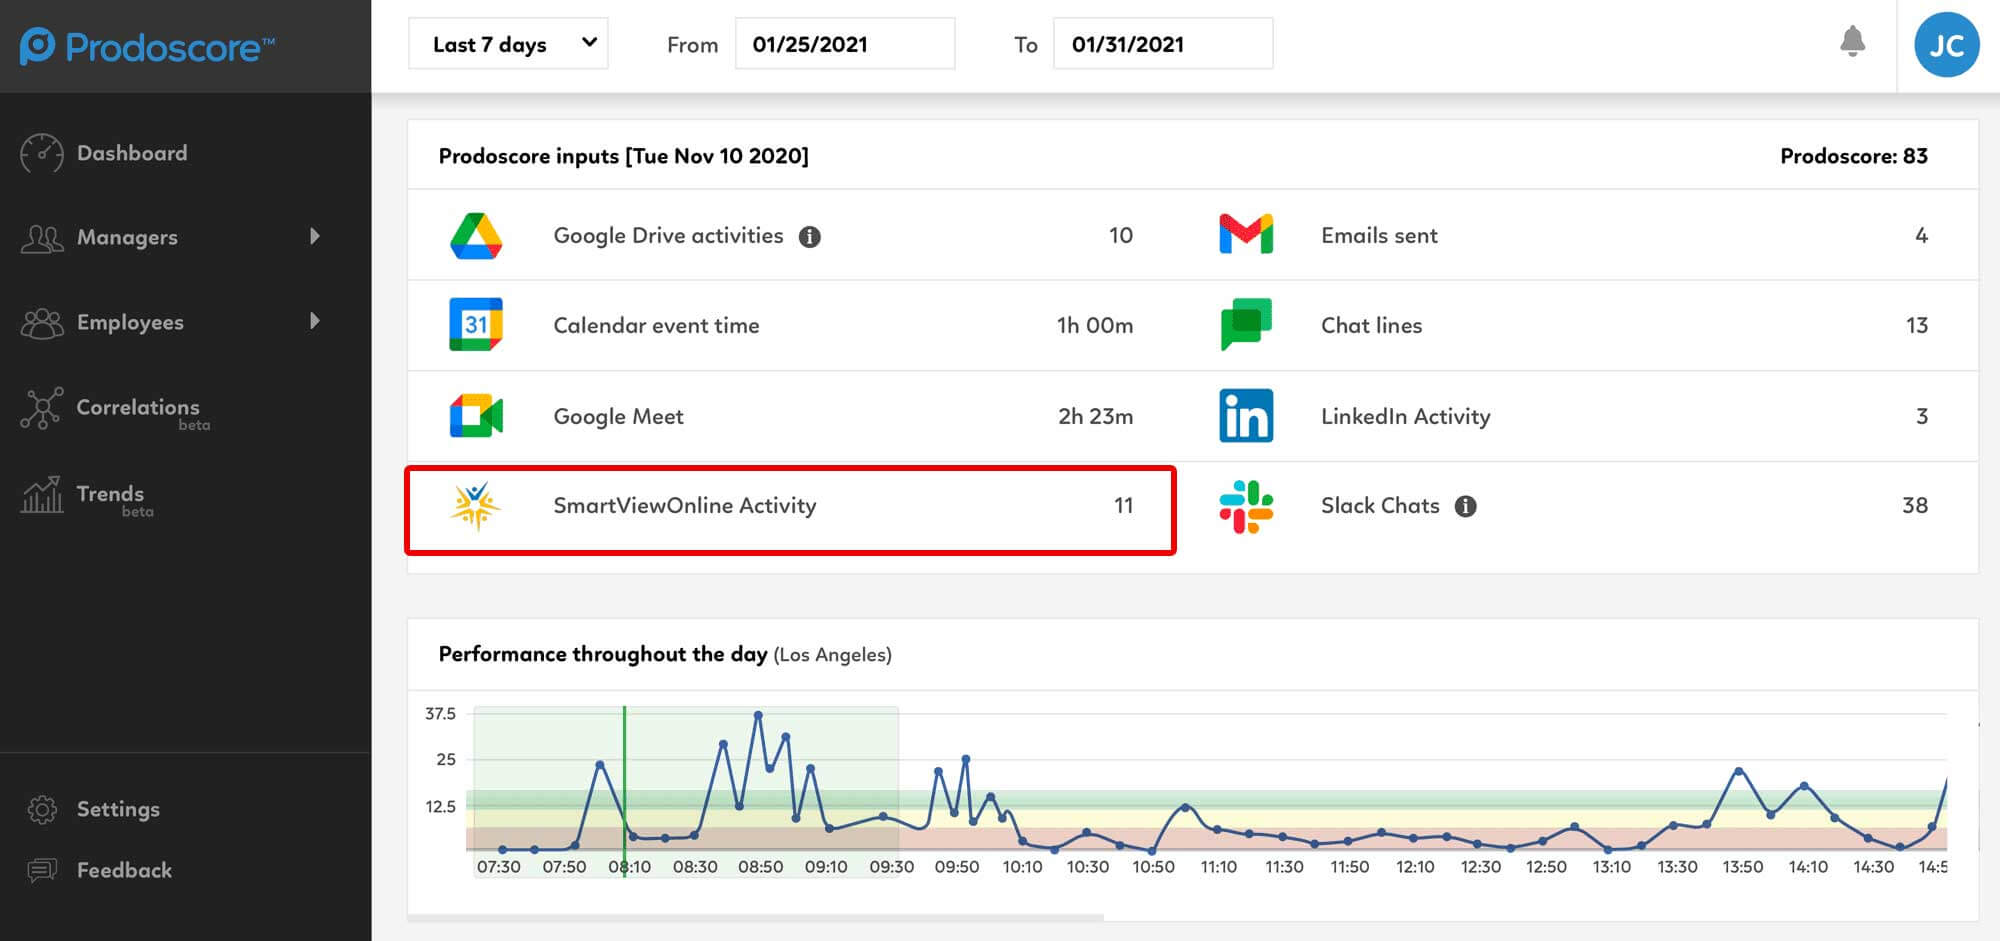Open Trends beta page
Viewport: 2000px width, 941px height.
coord(110,494)
